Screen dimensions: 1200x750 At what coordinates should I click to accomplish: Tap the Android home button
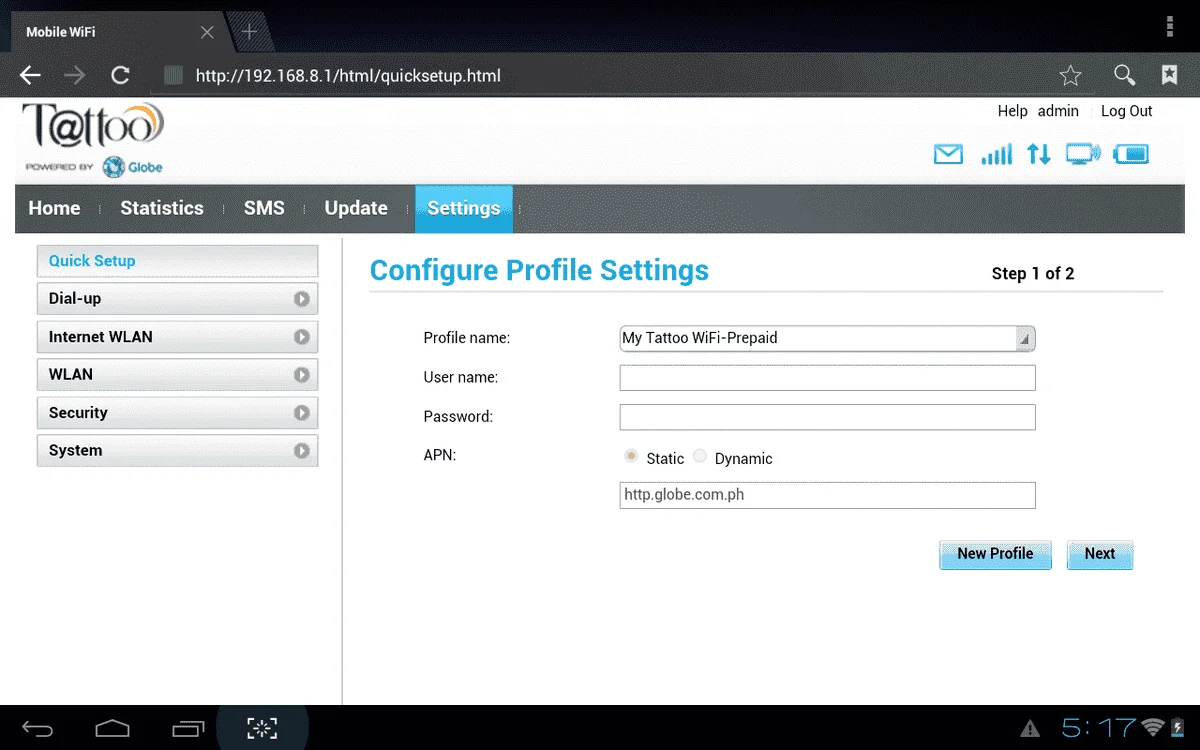[112, 728]
